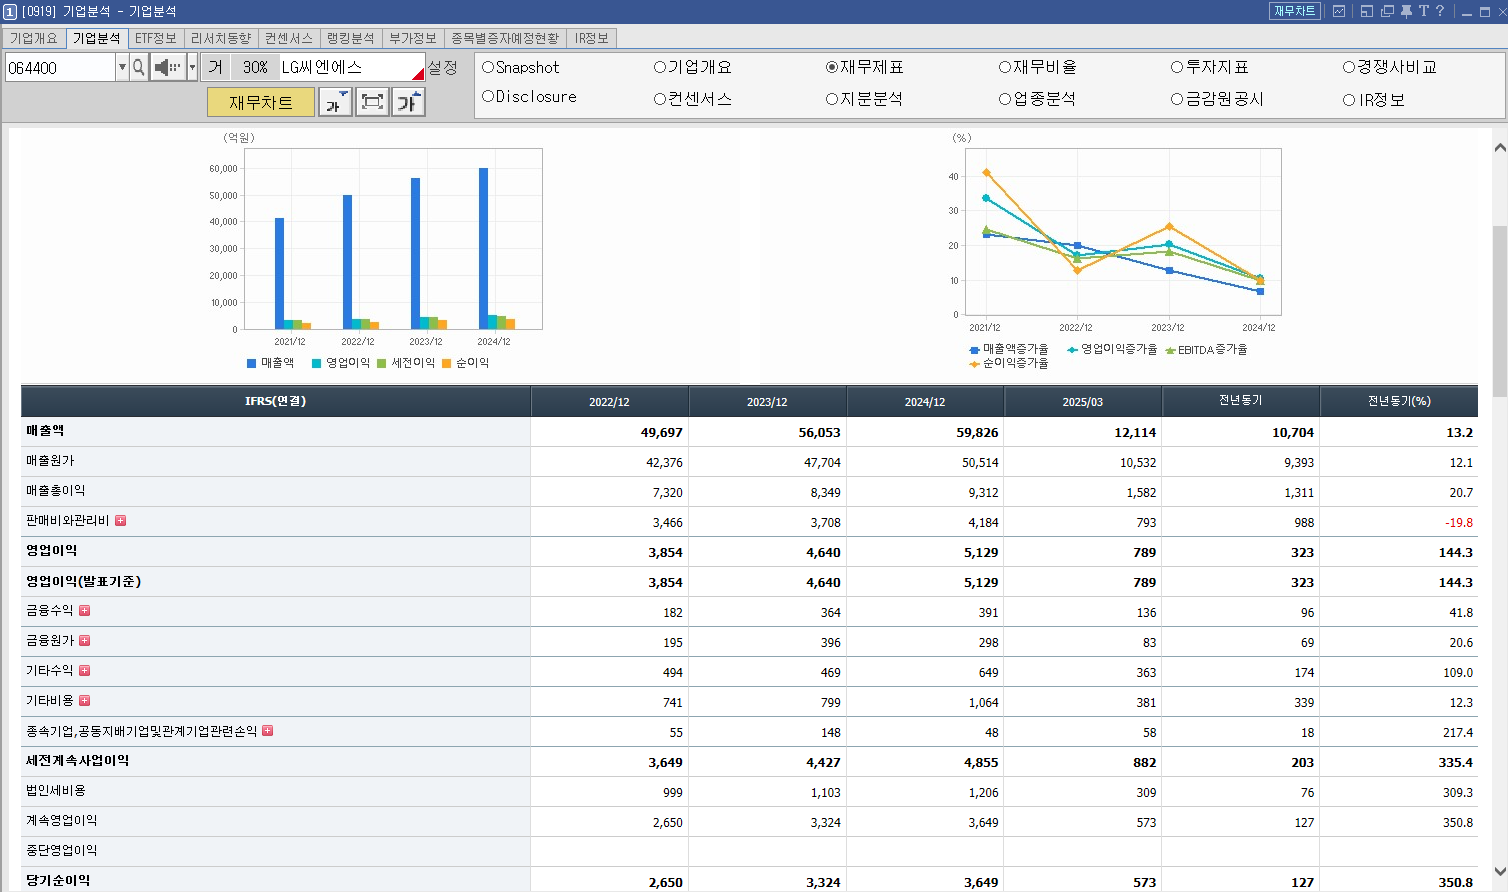Click the 재무차트 button in title bar
This screenshot has width=1508, height=892.
pyautogui.click(x=1295, y=11)
